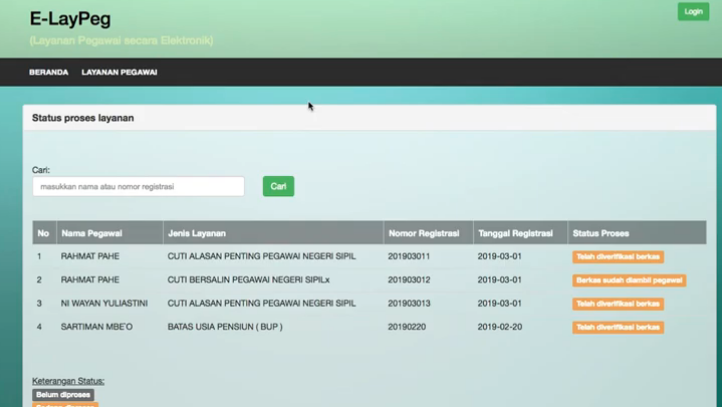Click the 'Berkas sudah diambil pegawai' status badge
722x407 pixels.
(629, 280)
